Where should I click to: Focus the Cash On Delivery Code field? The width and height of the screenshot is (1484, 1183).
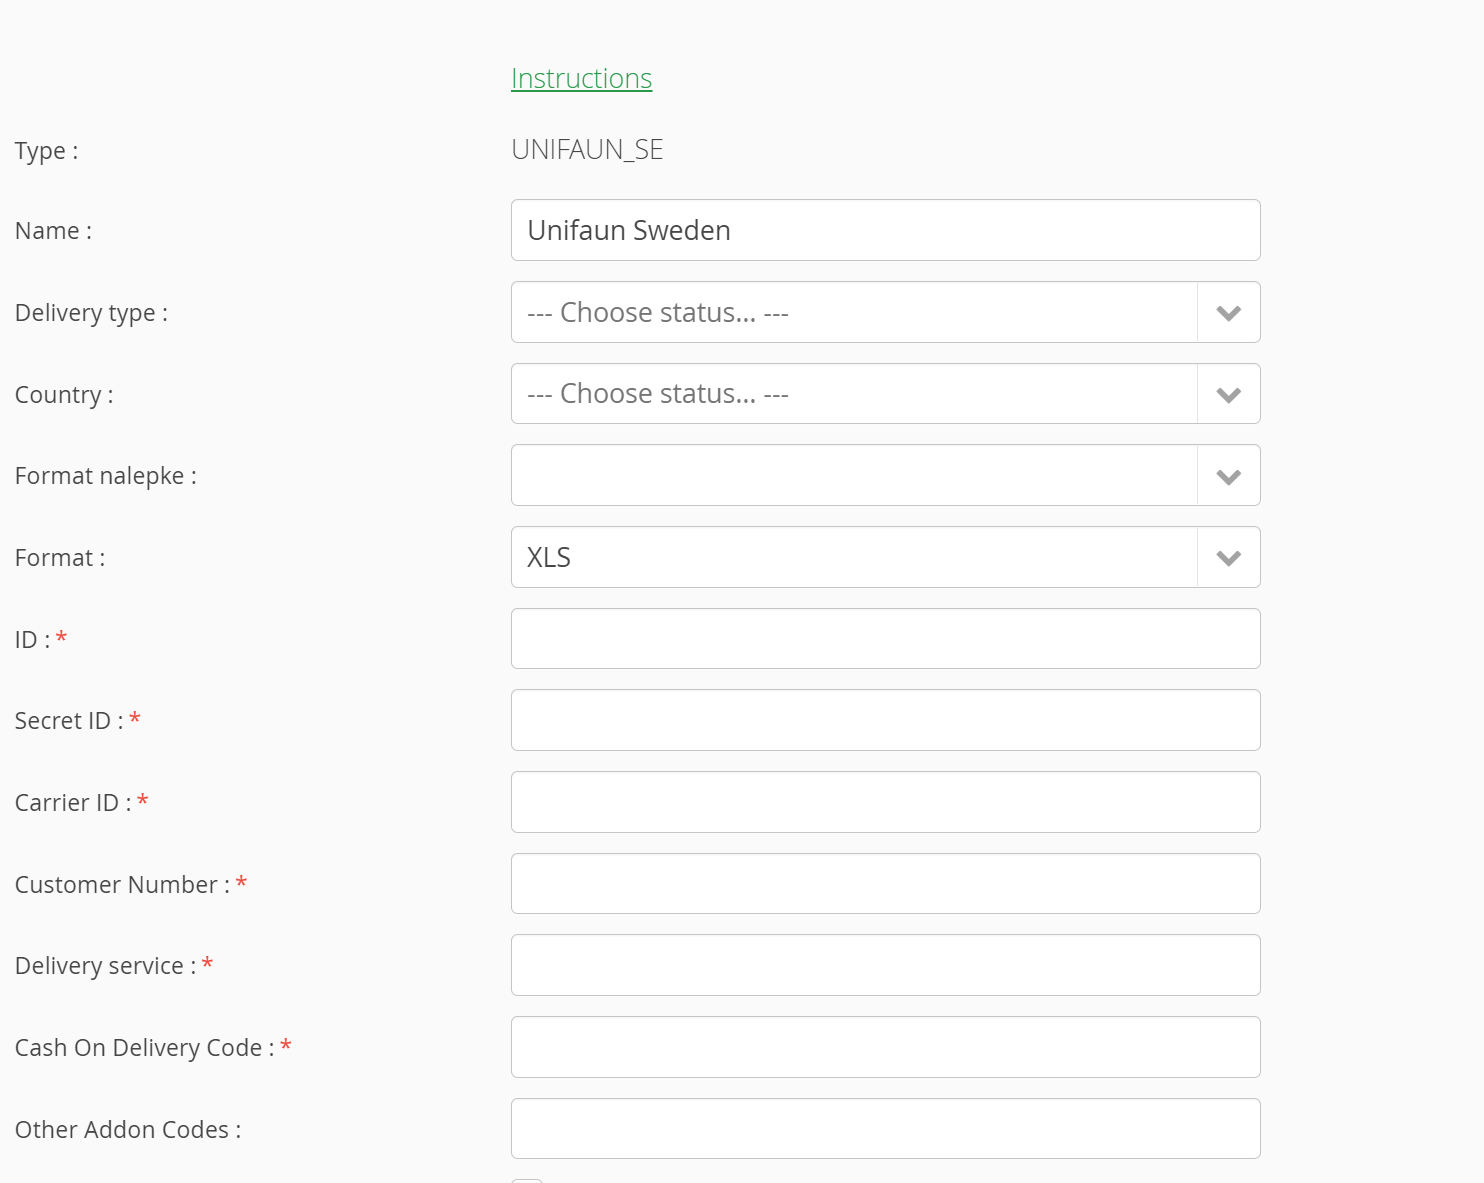pos(885,1047)
